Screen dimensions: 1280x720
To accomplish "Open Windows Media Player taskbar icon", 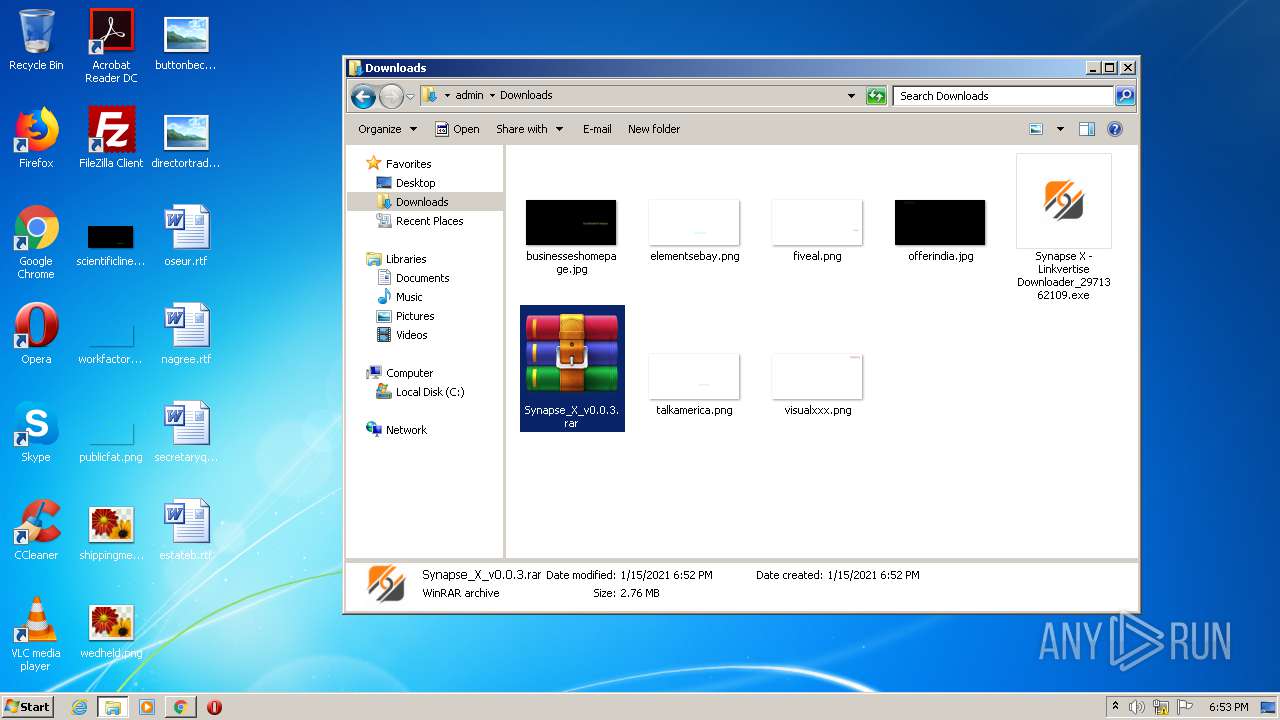I will [147, 707].
